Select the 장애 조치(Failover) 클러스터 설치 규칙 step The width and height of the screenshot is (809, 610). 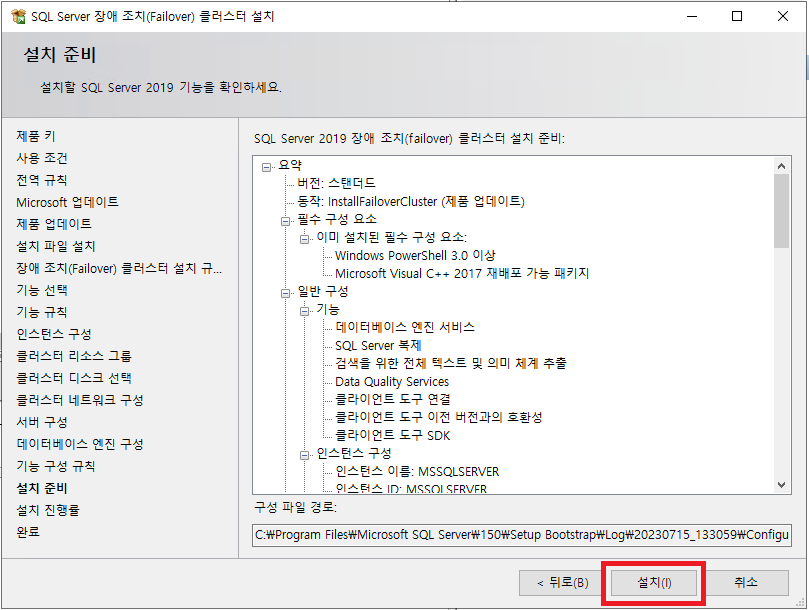click(x=119, y=268)
